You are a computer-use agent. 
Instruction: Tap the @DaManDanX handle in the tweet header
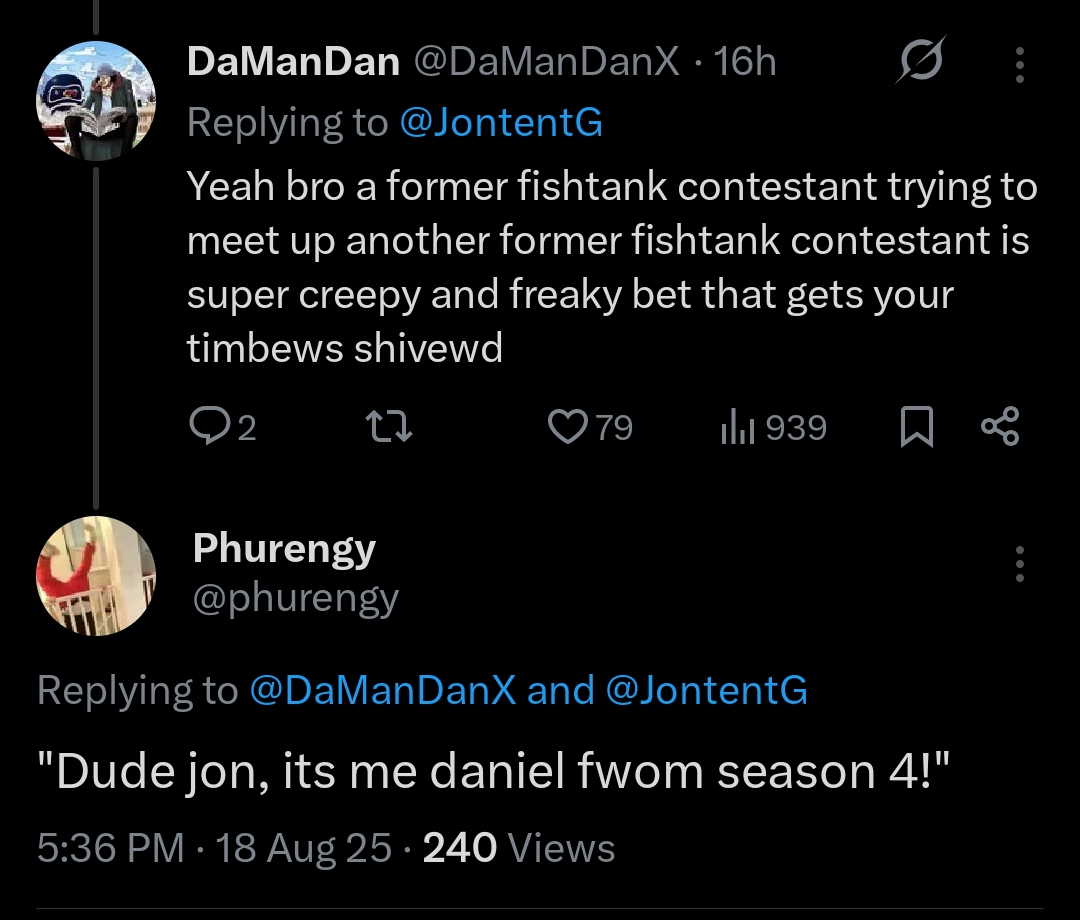(x=545, y=63)
